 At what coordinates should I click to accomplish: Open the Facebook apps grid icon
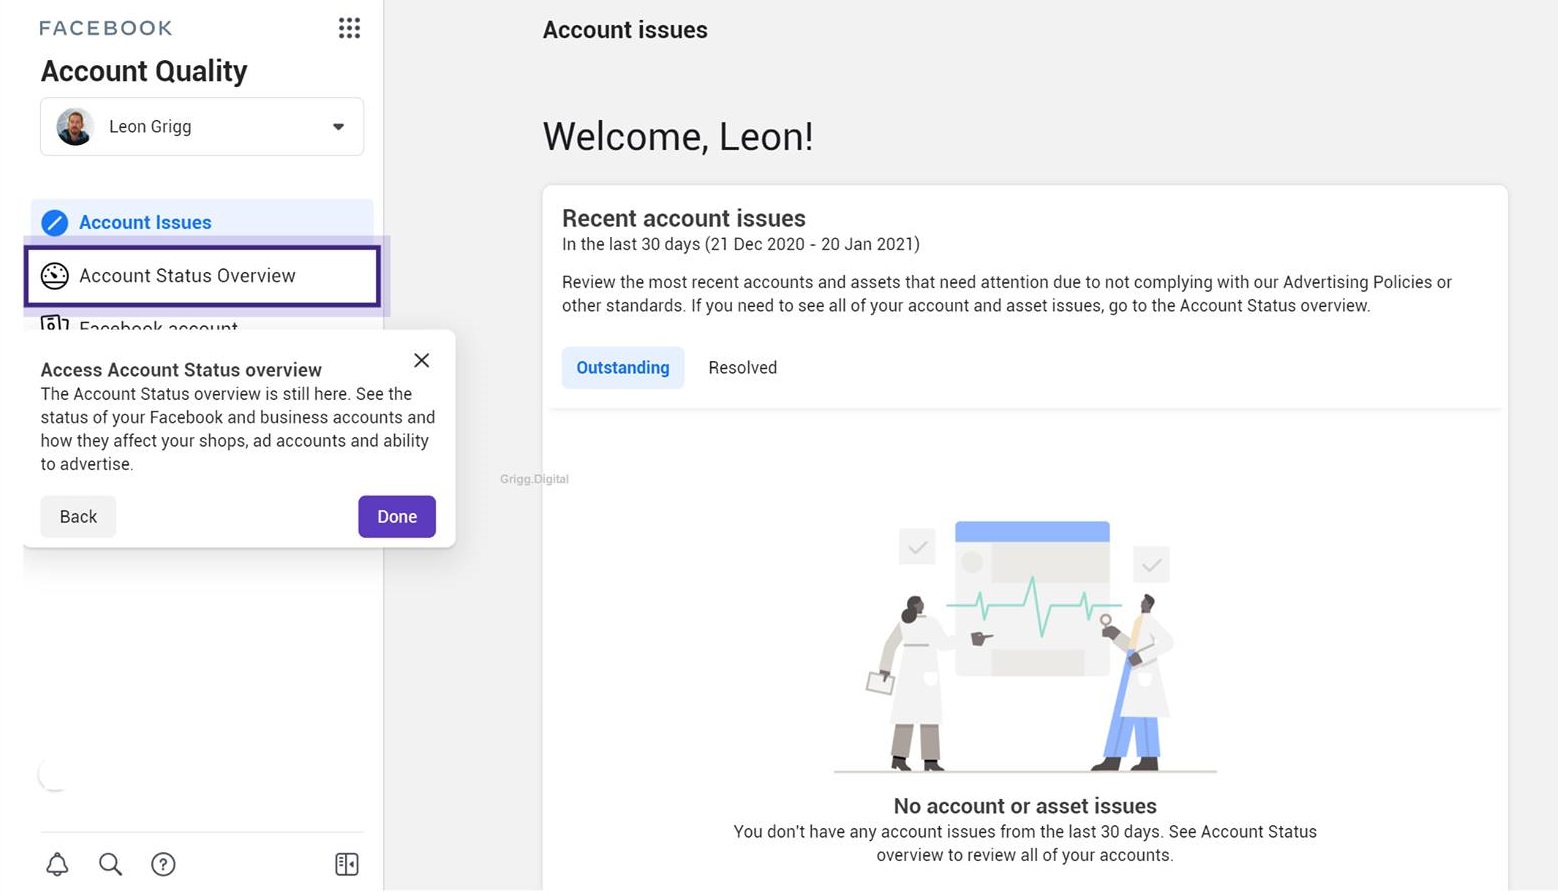point(349,28)
